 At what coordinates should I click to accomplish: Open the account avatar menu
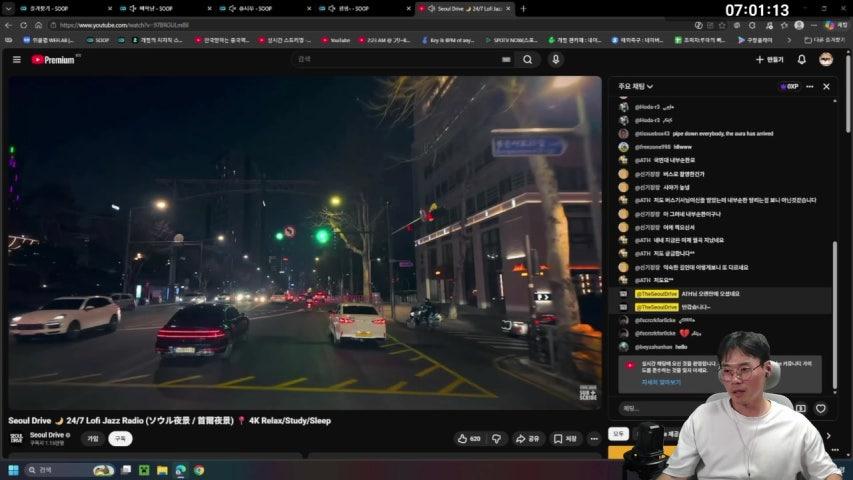[826, 59]
